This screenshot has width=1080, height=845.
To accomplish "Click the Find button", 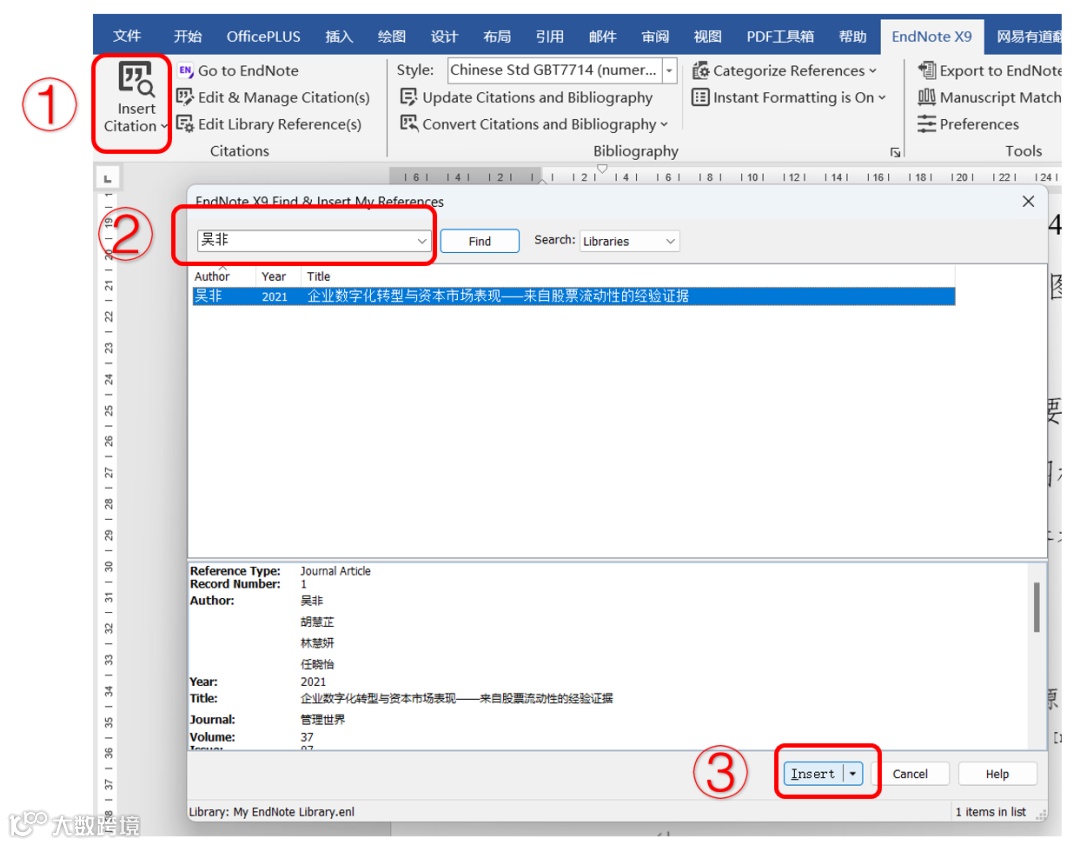I will 479,241.
